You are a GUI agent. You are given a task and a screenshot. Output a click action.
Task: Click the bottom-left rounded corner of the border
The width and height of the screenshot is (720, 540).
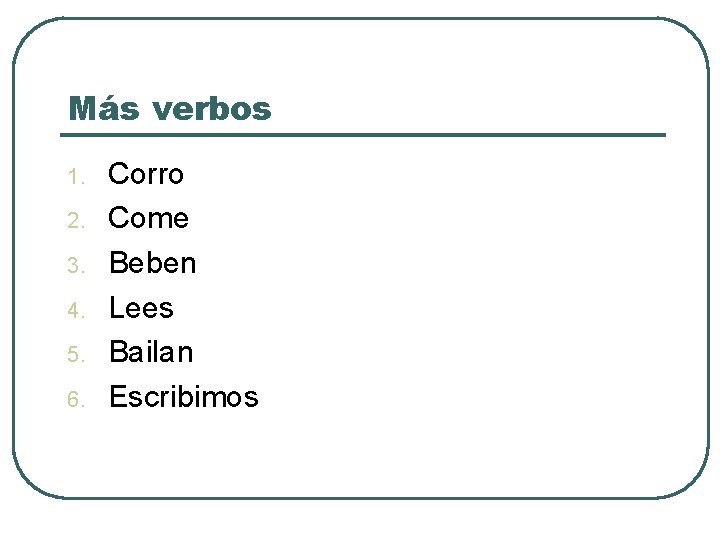(28, 482)
